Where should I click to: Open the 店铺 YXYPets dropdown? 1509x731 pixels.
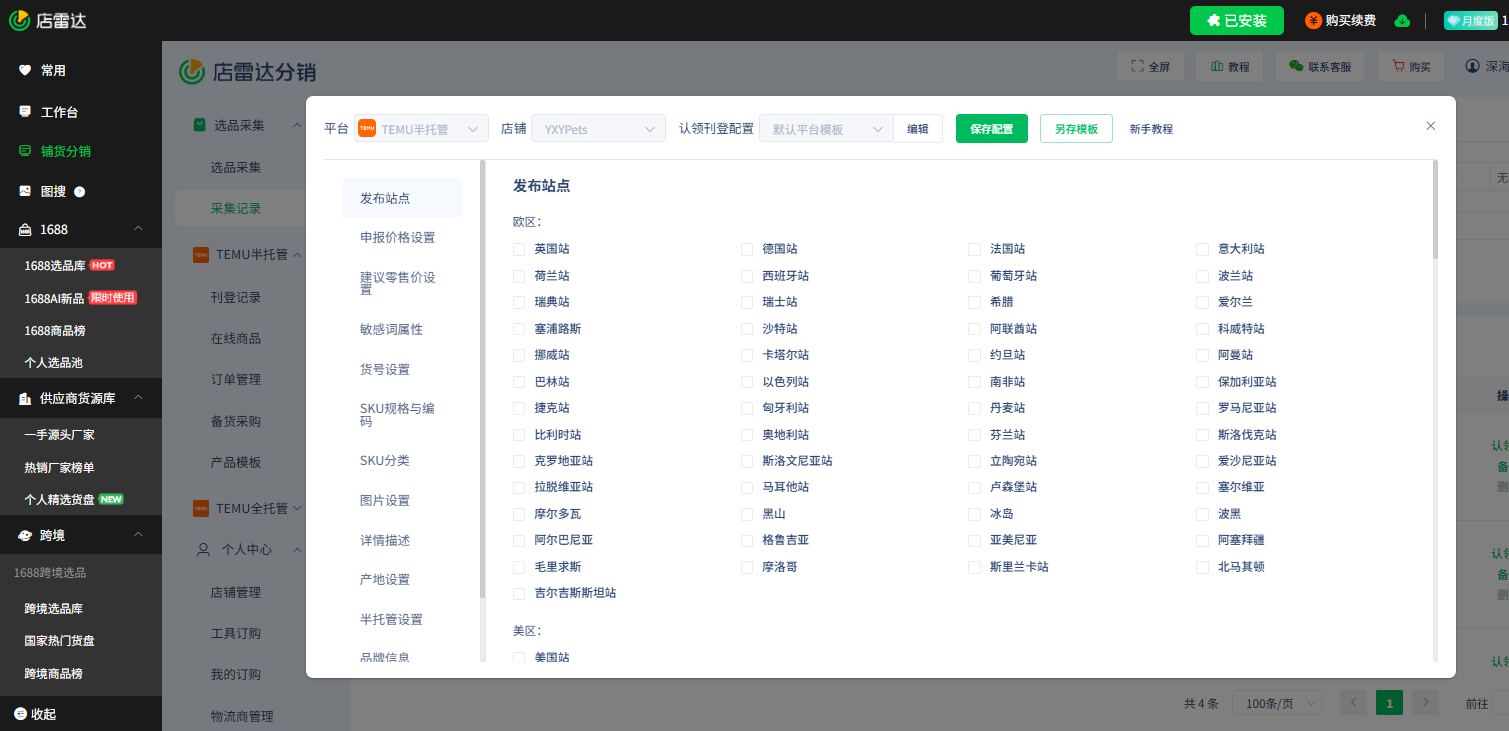tap(598, 129)
